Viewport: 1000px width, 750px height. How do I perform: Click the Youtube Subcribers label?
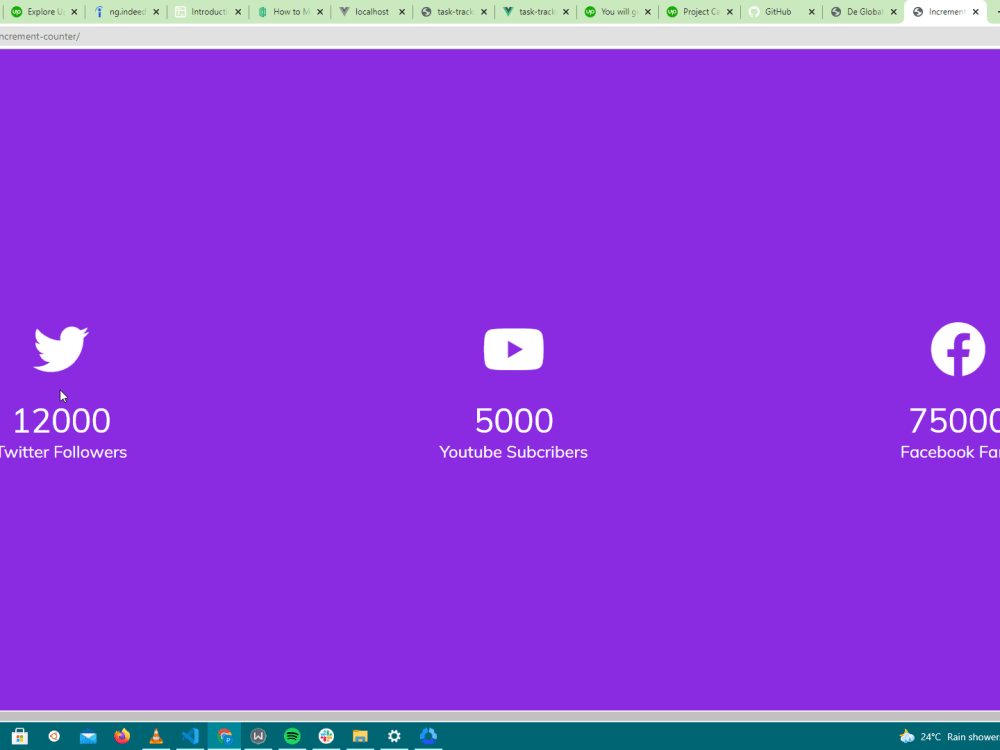[x=513, y=452]
